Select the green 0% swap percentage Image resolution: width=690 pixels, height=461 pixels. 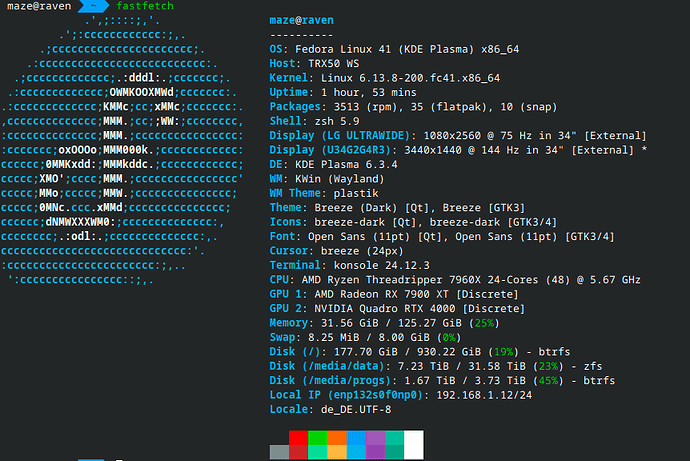pos(449,338)
